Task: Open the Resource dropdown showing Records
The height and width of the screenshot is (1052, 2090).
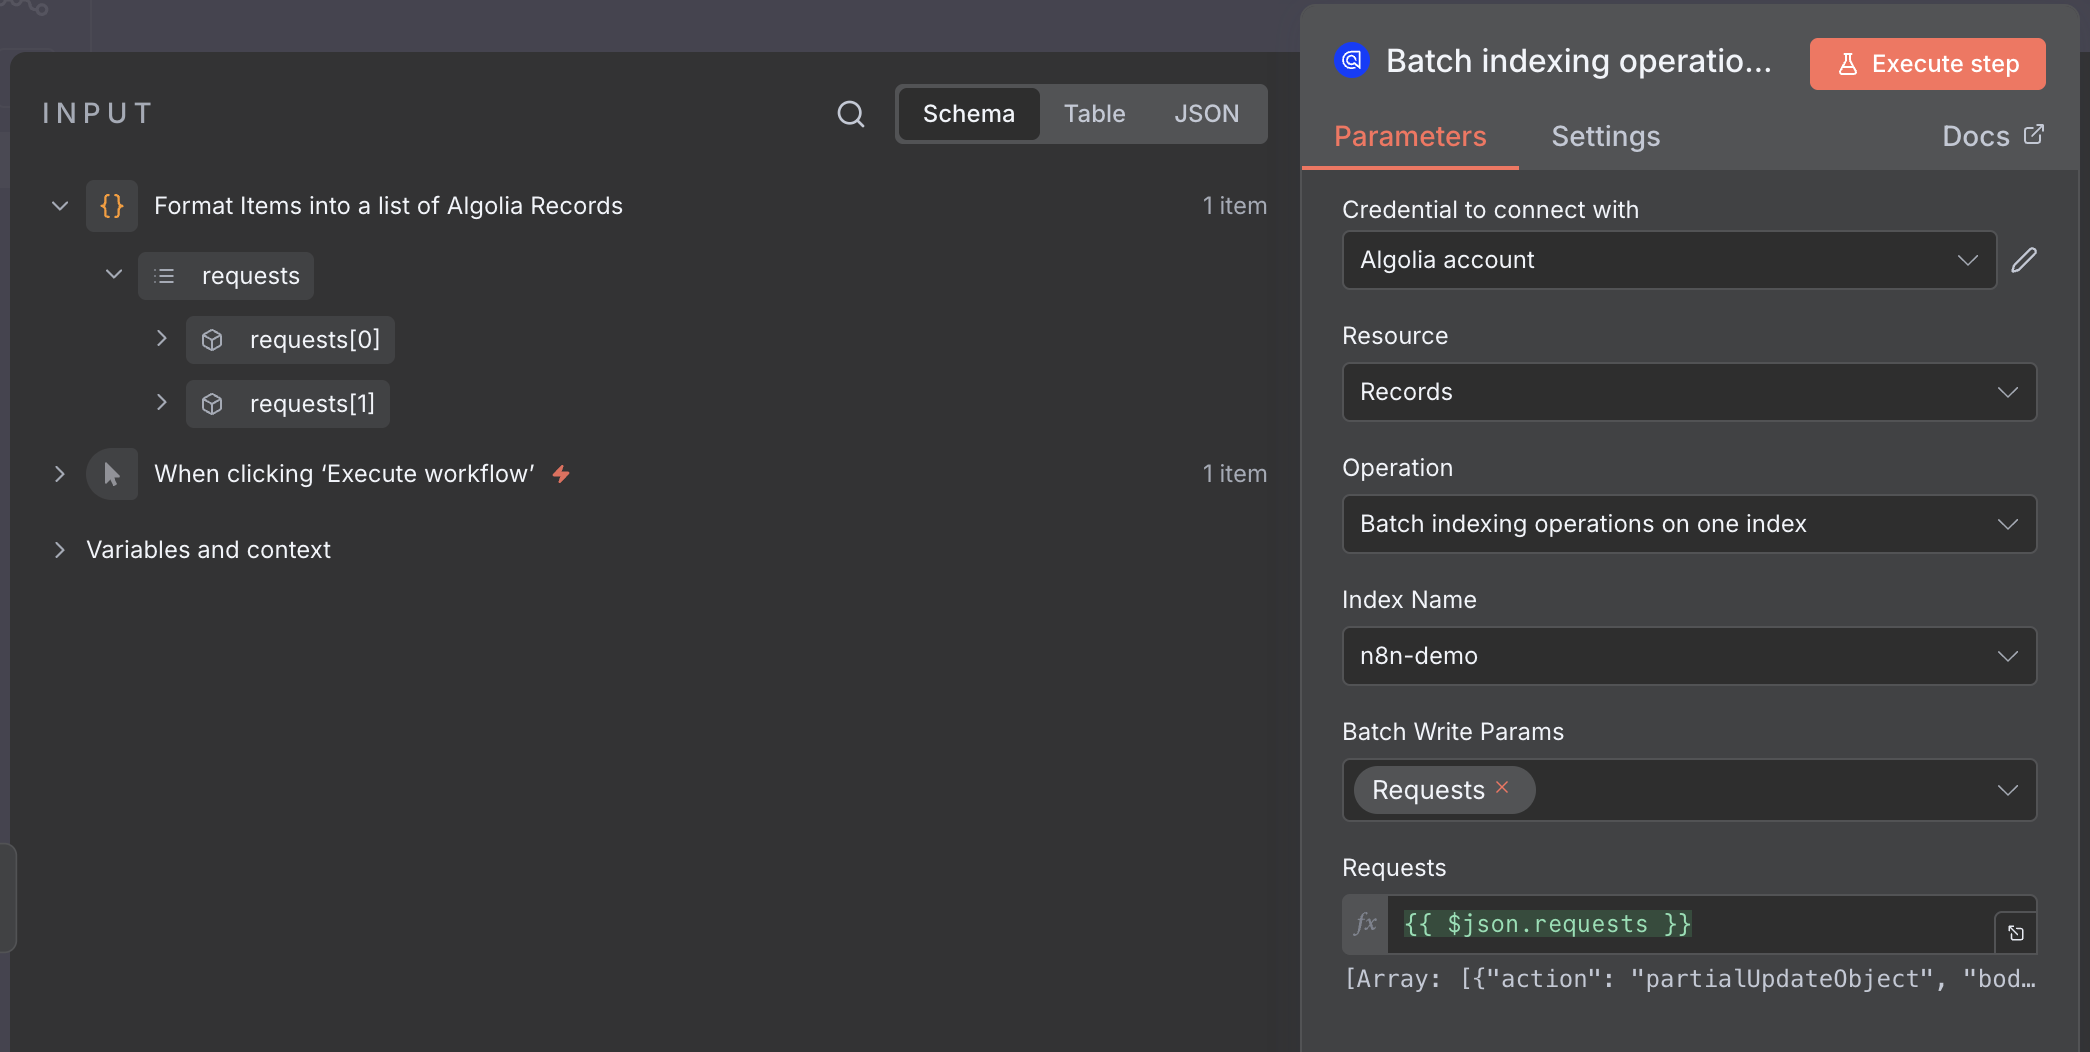Action: (1689, 392)
